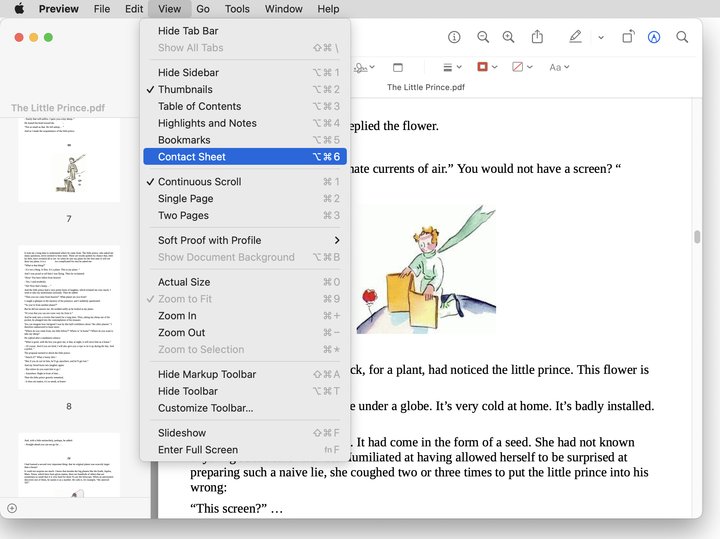This screenshot has width=720, height=539.
Task: Open the Preview app menu
Action: (x=58, y=9)
